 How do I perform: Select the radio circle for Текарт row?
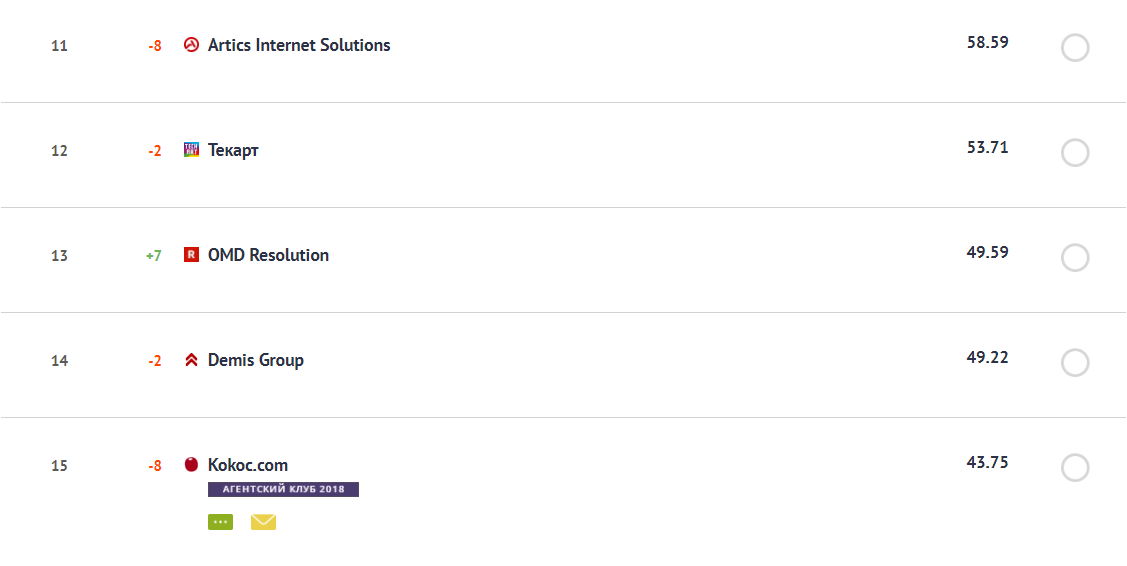point(1075,153)
